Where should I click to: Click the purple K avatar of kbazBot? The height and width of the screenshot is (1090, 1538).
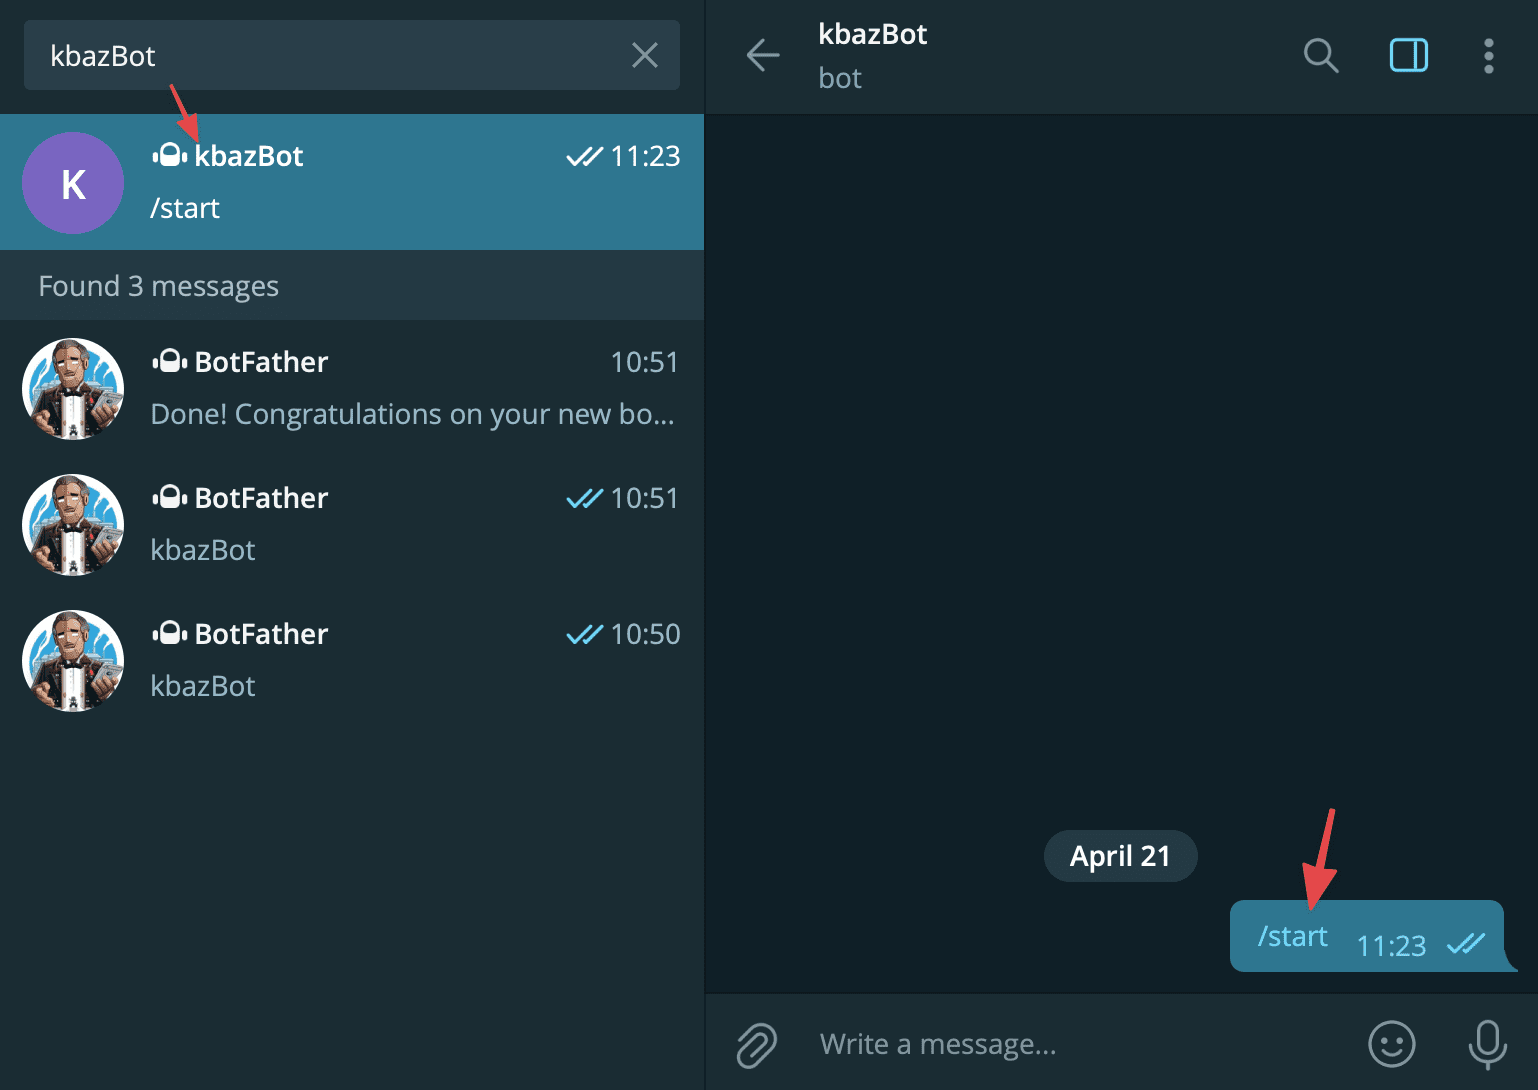(x=72, y=183)
